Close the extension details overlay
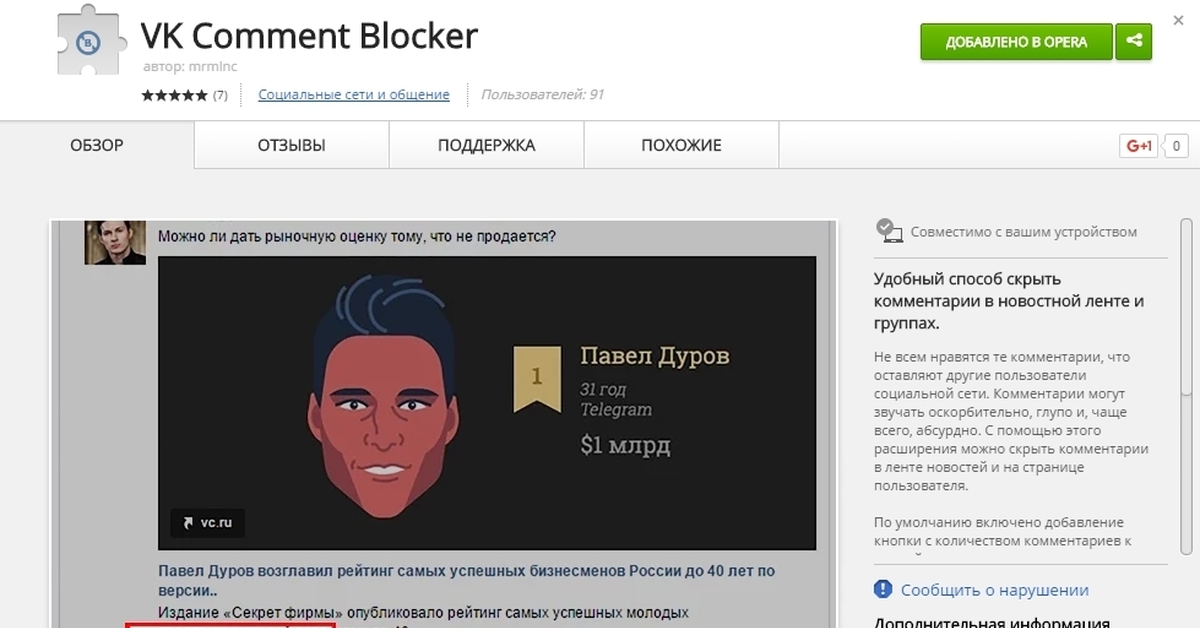 pos(1180,20)
